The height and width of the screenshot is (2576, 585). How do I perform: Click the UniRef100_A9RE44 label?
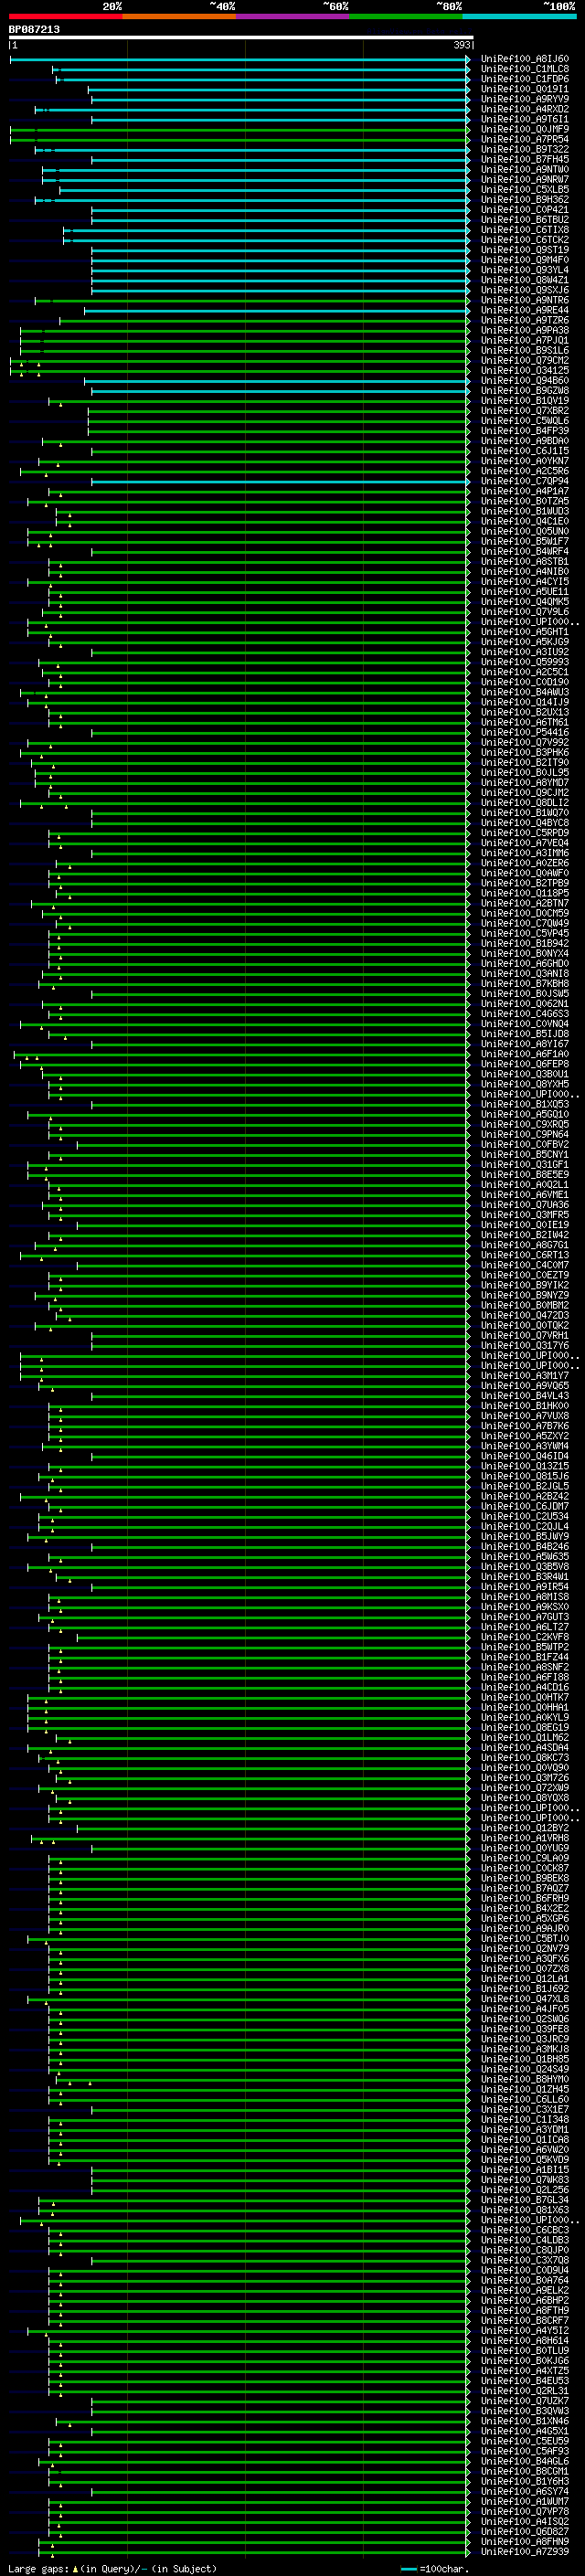[524, 310]
